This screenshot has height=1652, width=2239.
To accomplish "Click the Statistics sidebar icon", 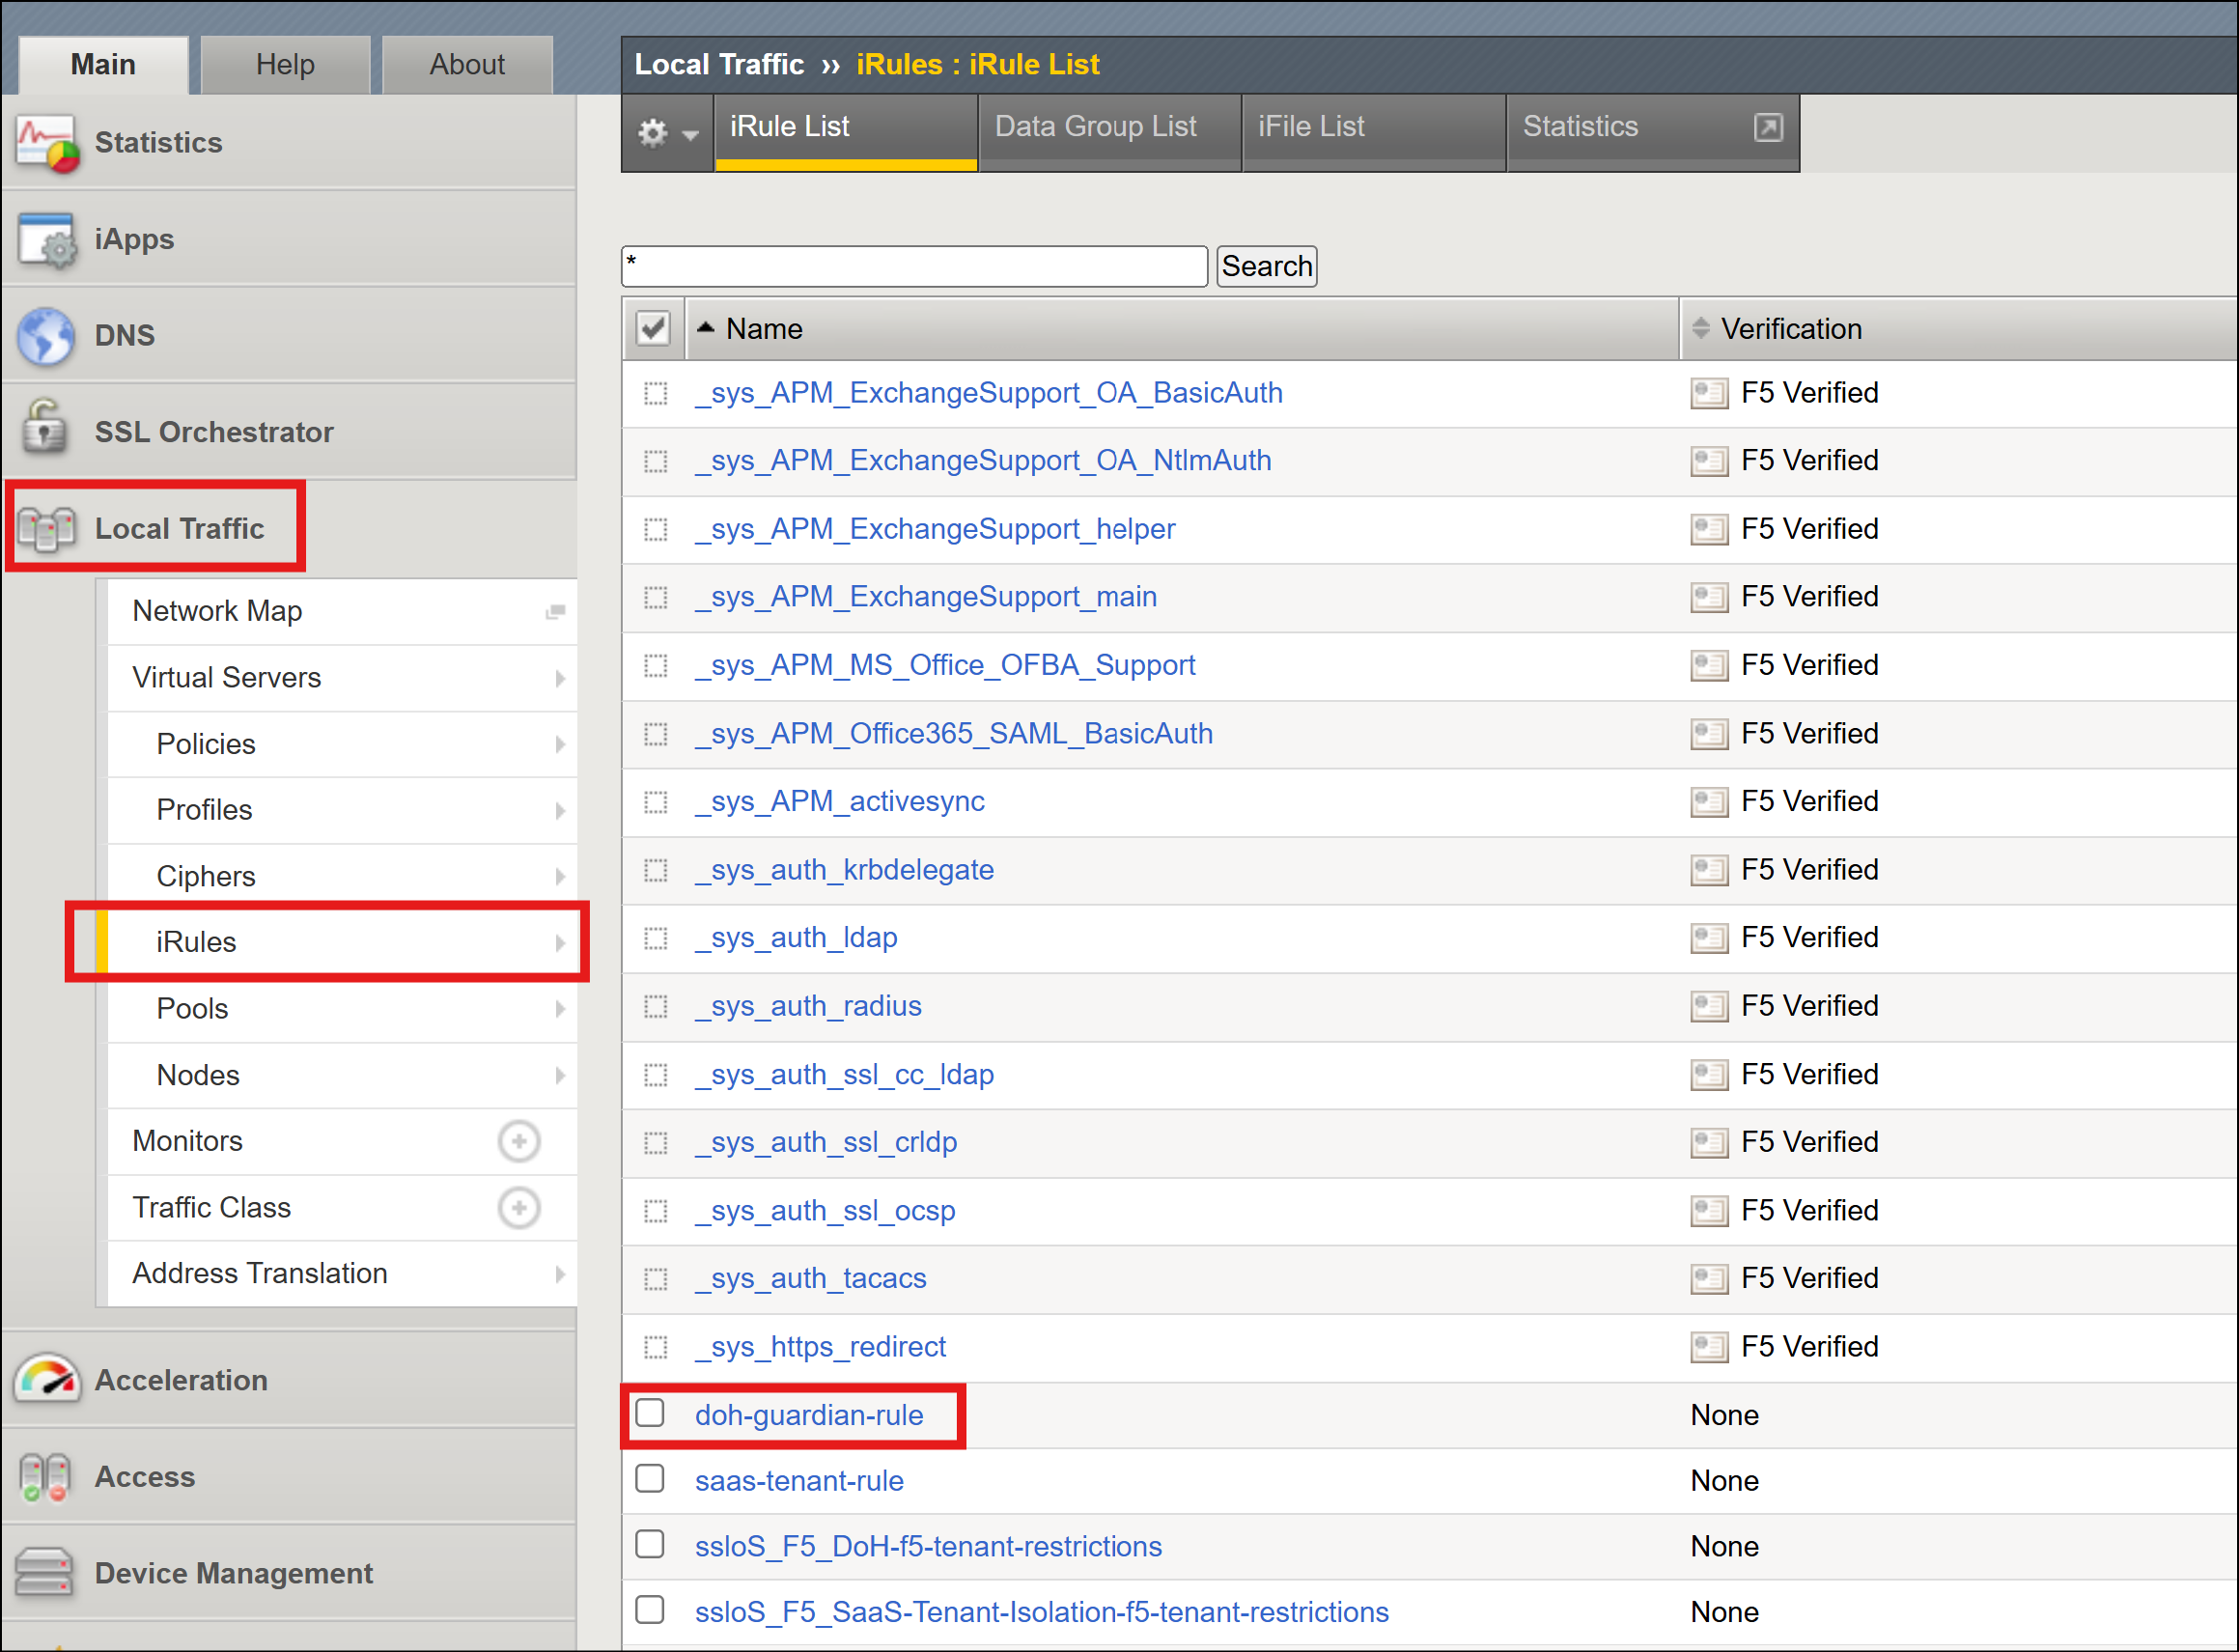I will tap(46, 143).
